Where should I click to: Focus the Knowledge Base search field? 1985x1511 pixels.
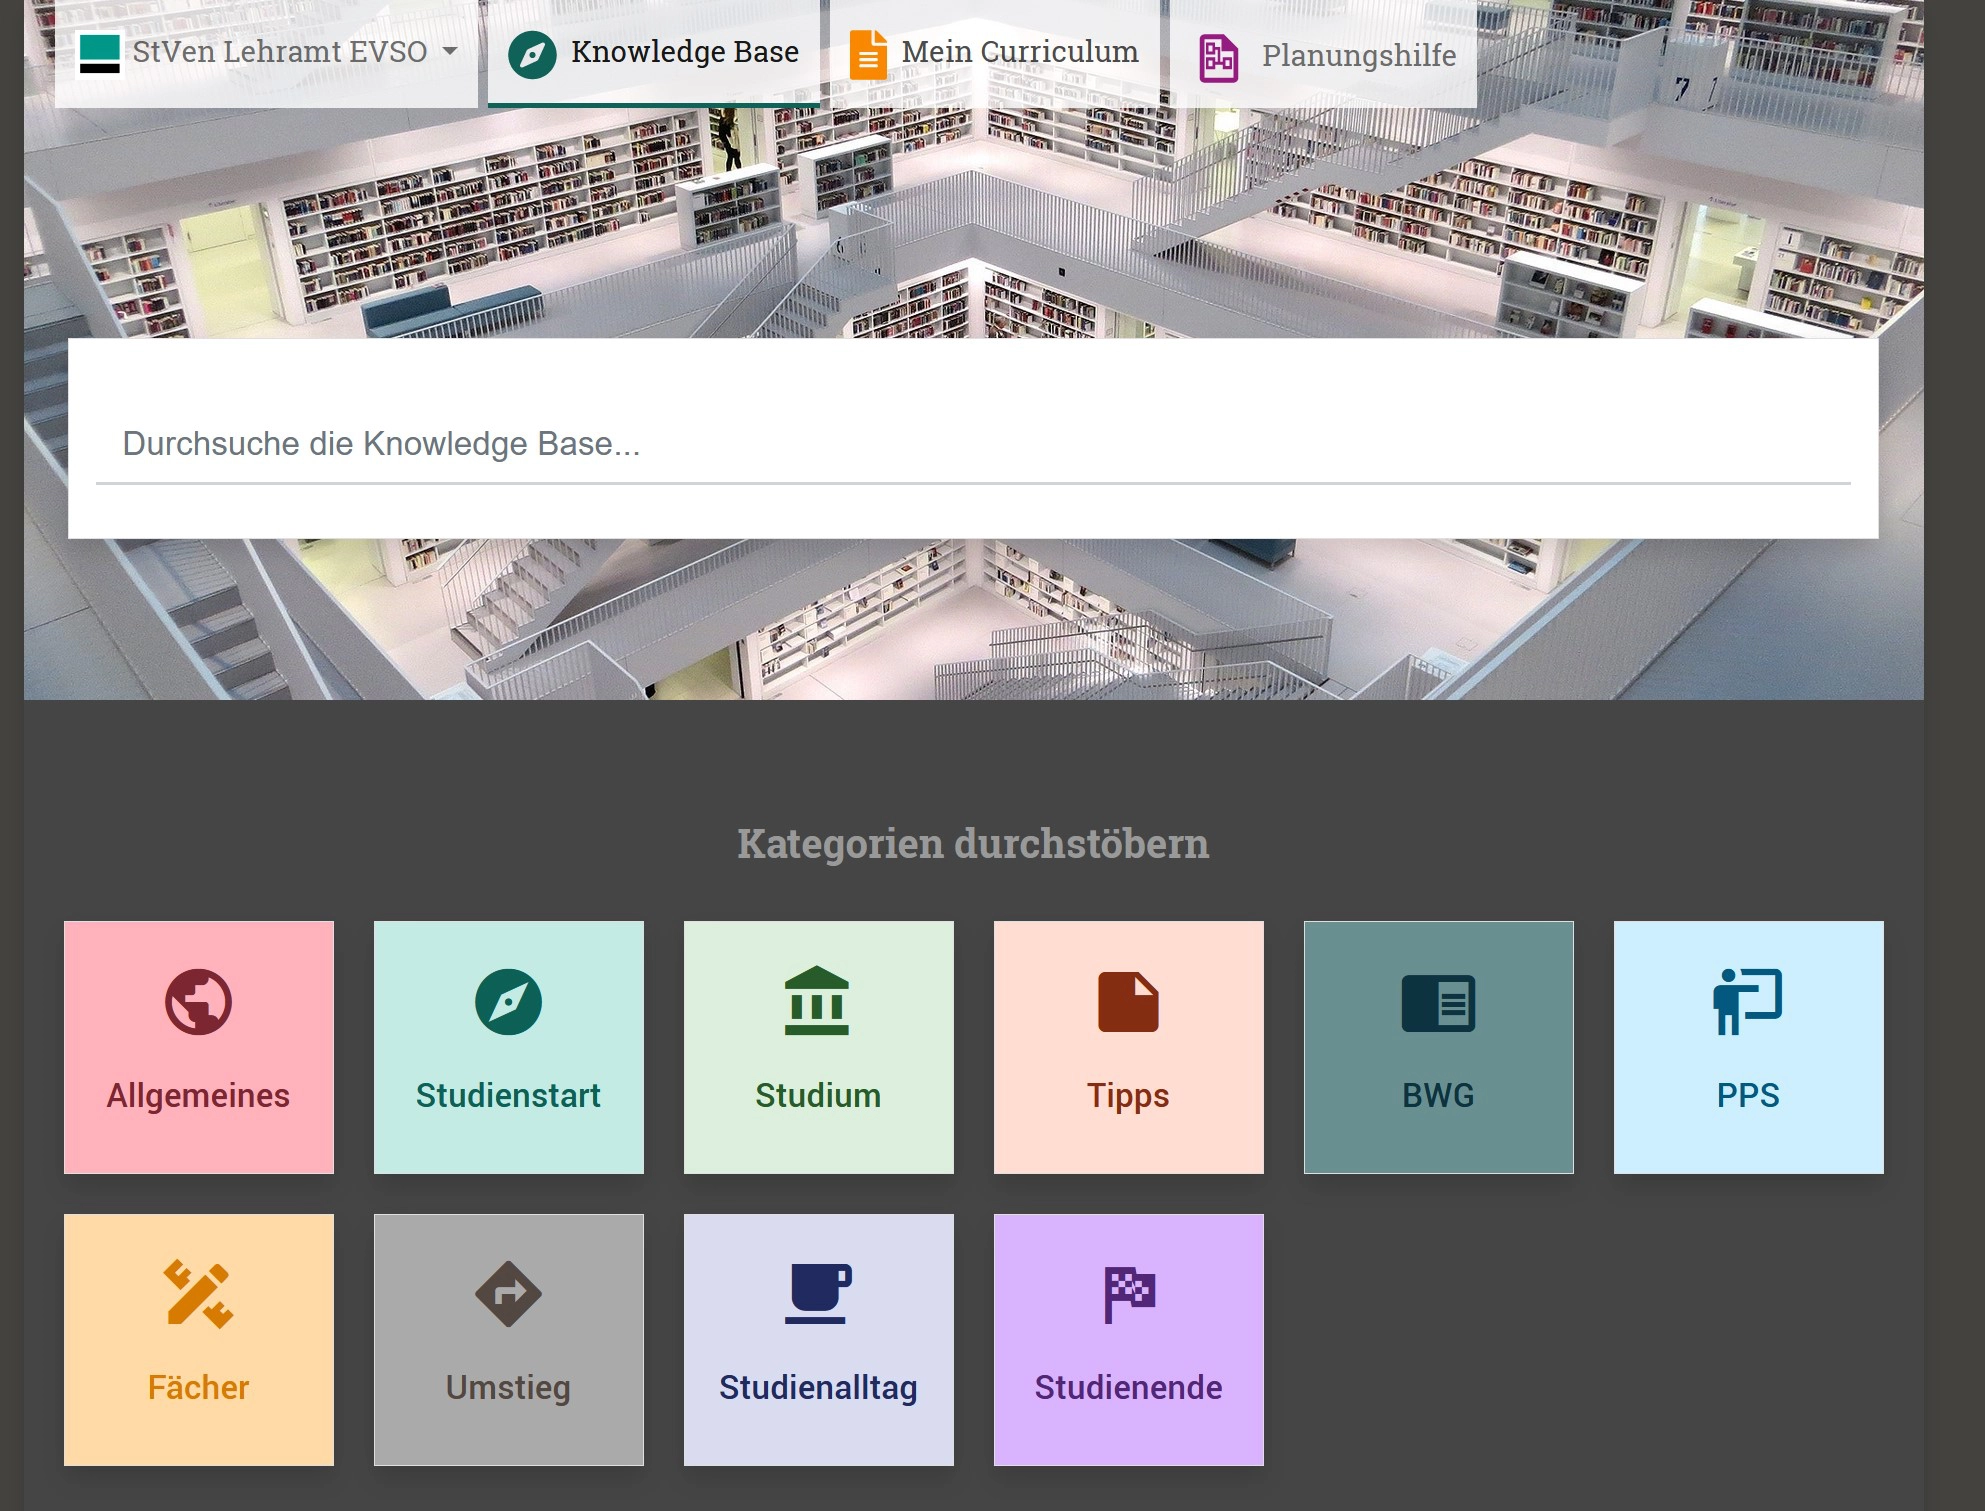972,444
